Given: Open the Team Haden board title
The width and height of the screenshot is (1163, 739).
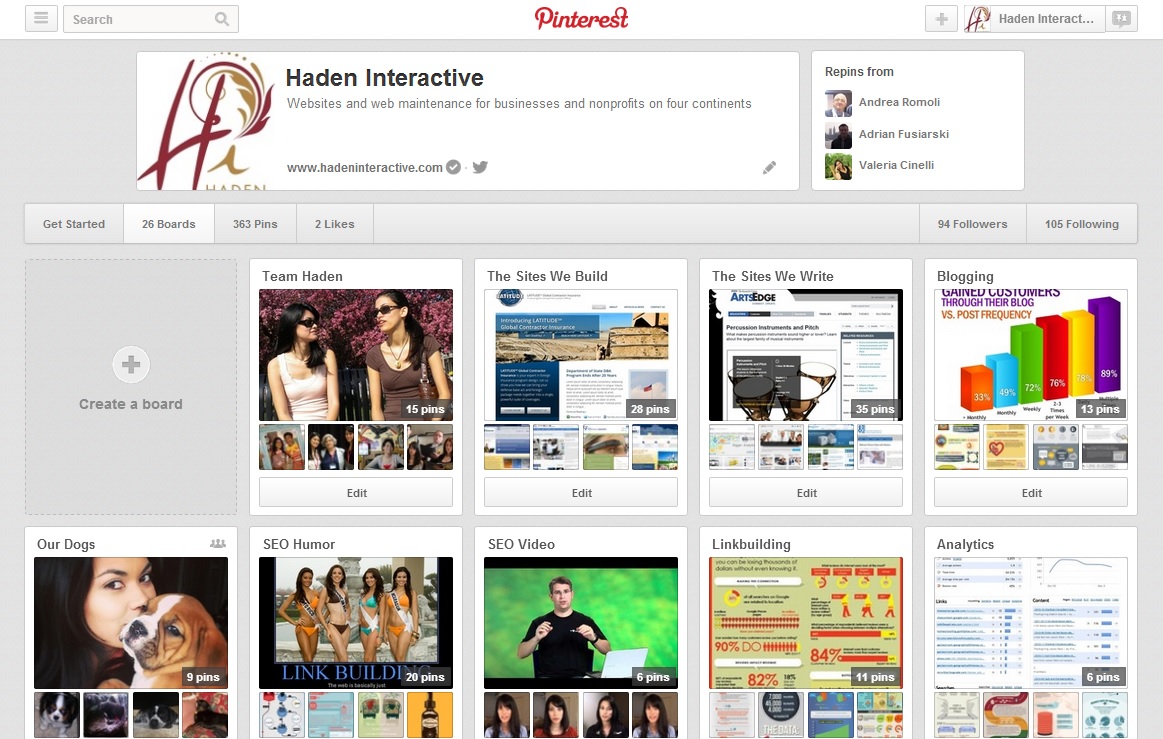Looking at the screenshot, I should tap(303, 276).
